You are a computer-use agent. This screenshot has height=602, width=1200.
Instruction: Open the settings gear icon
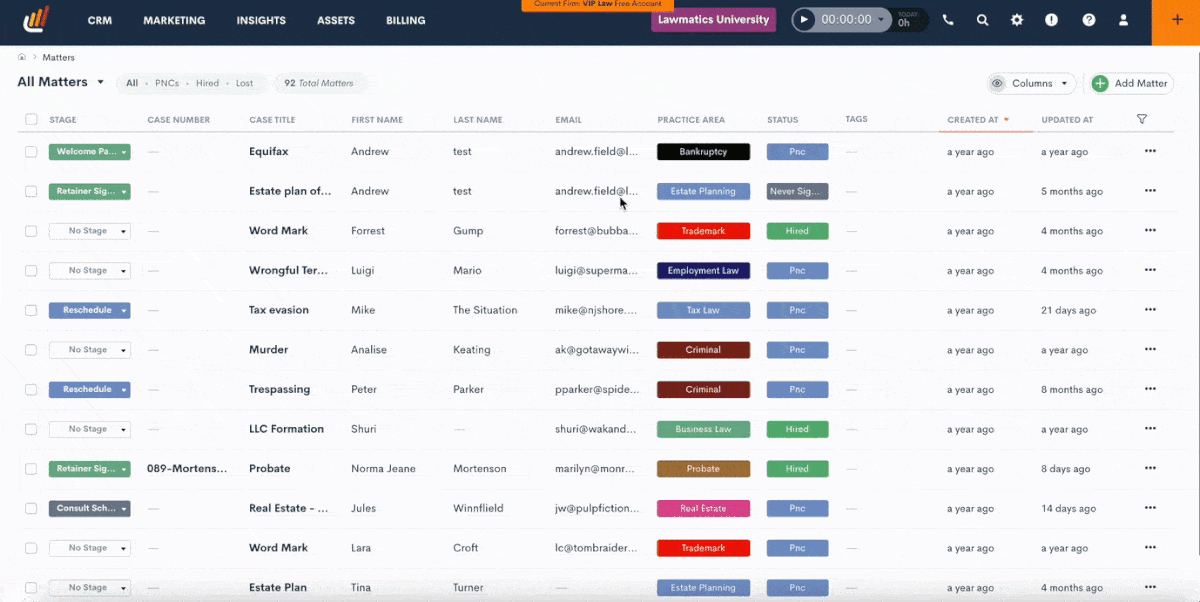pyautogui.click(x=1017, y=20)
